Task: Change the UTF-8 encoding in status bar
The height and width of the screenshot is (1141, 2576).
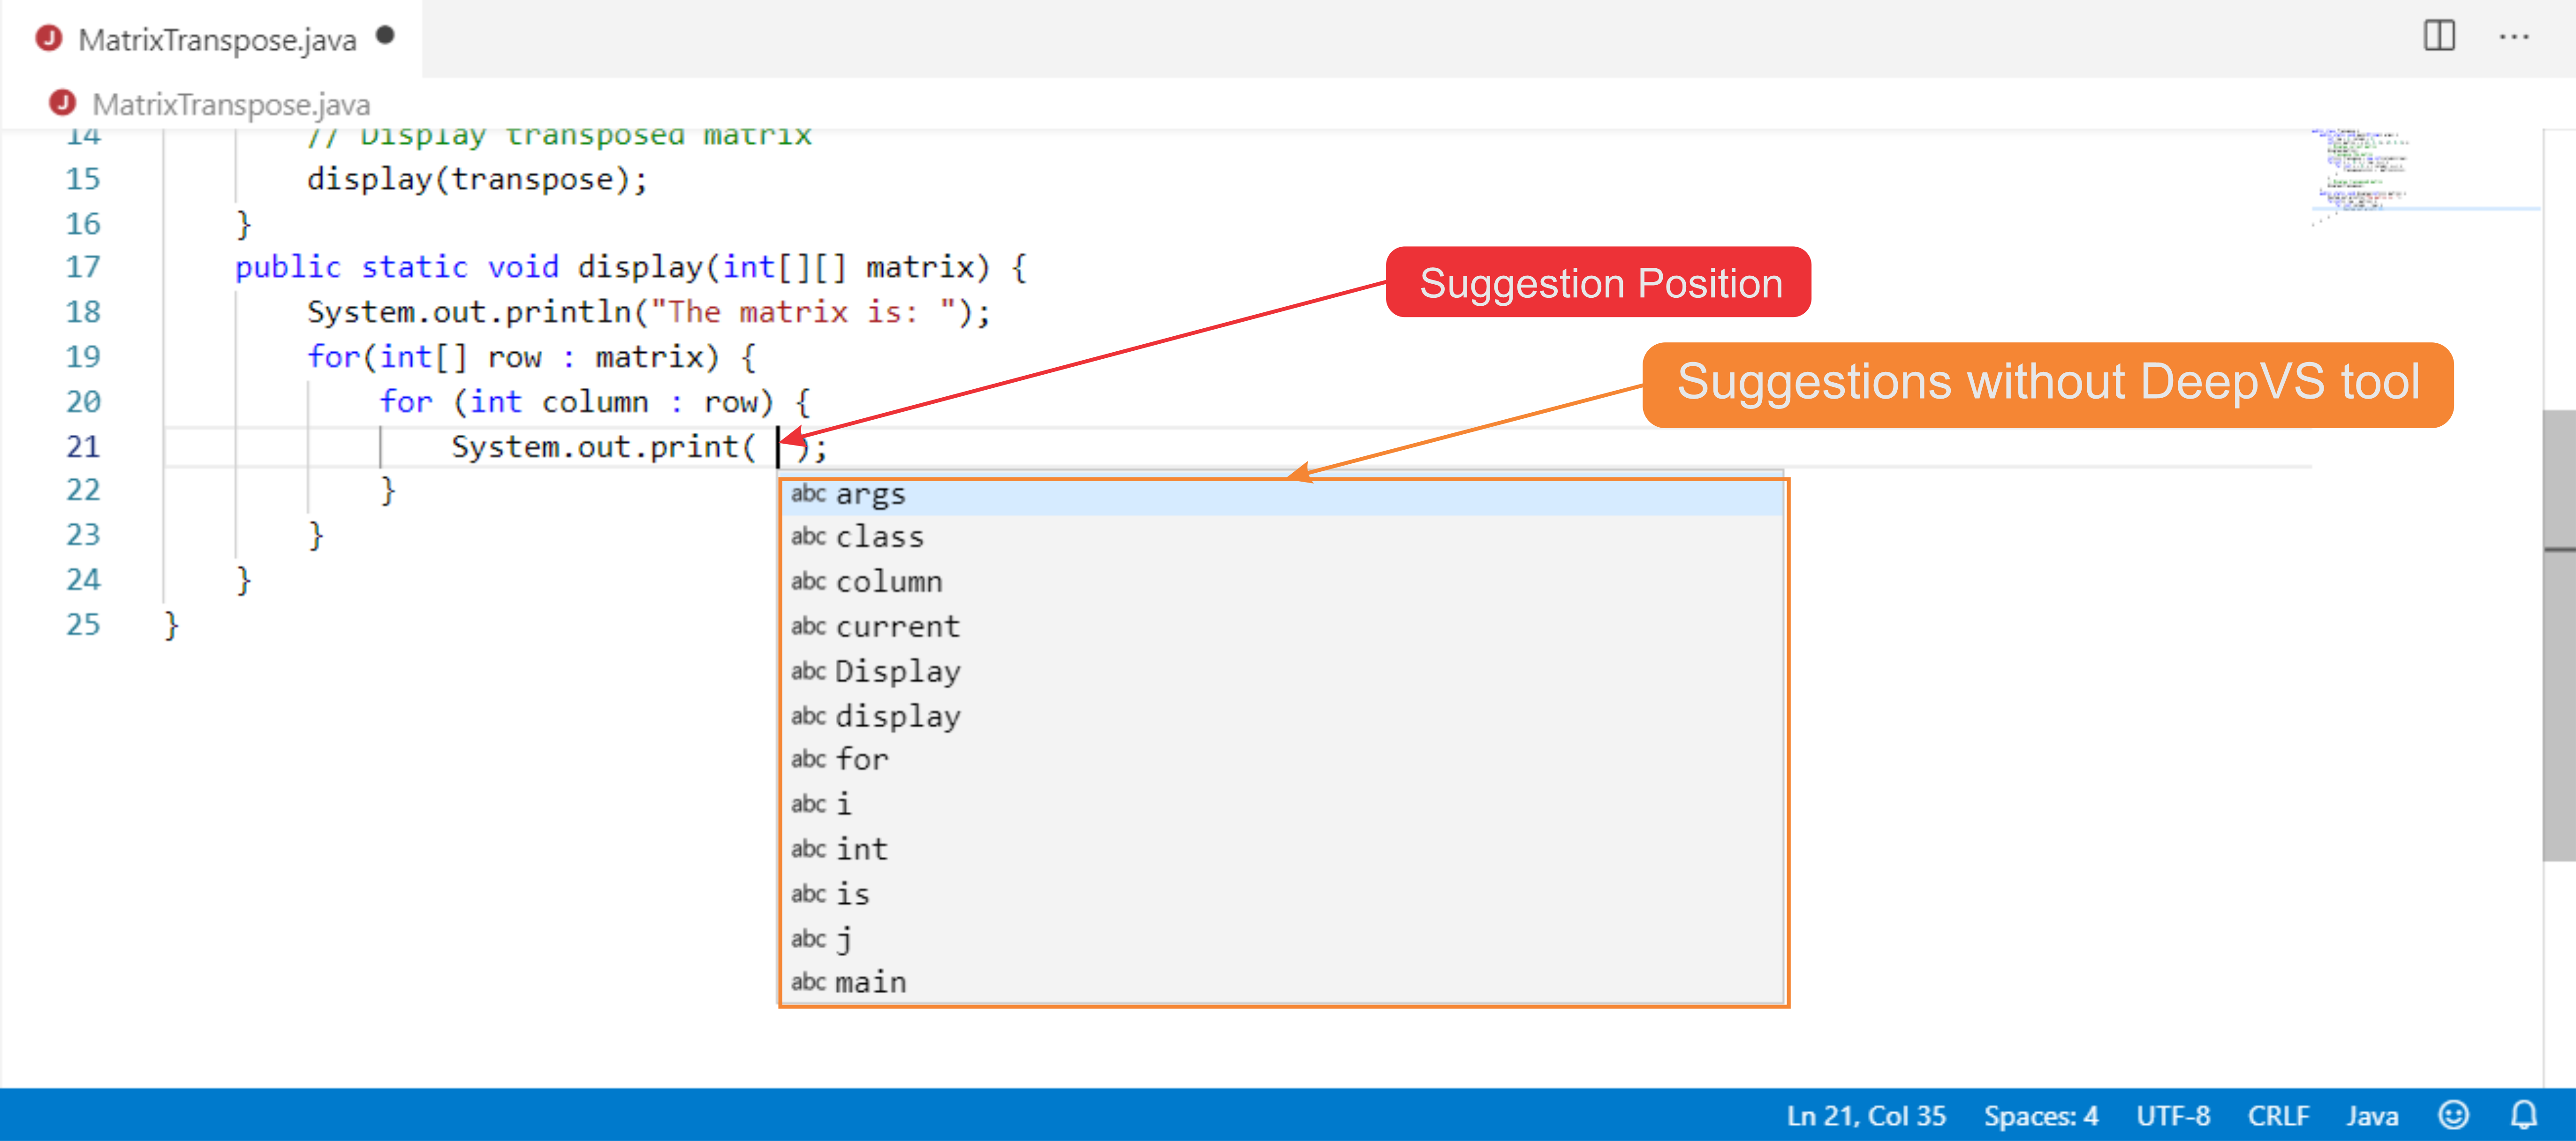Action: (x=2173, y=1115)
